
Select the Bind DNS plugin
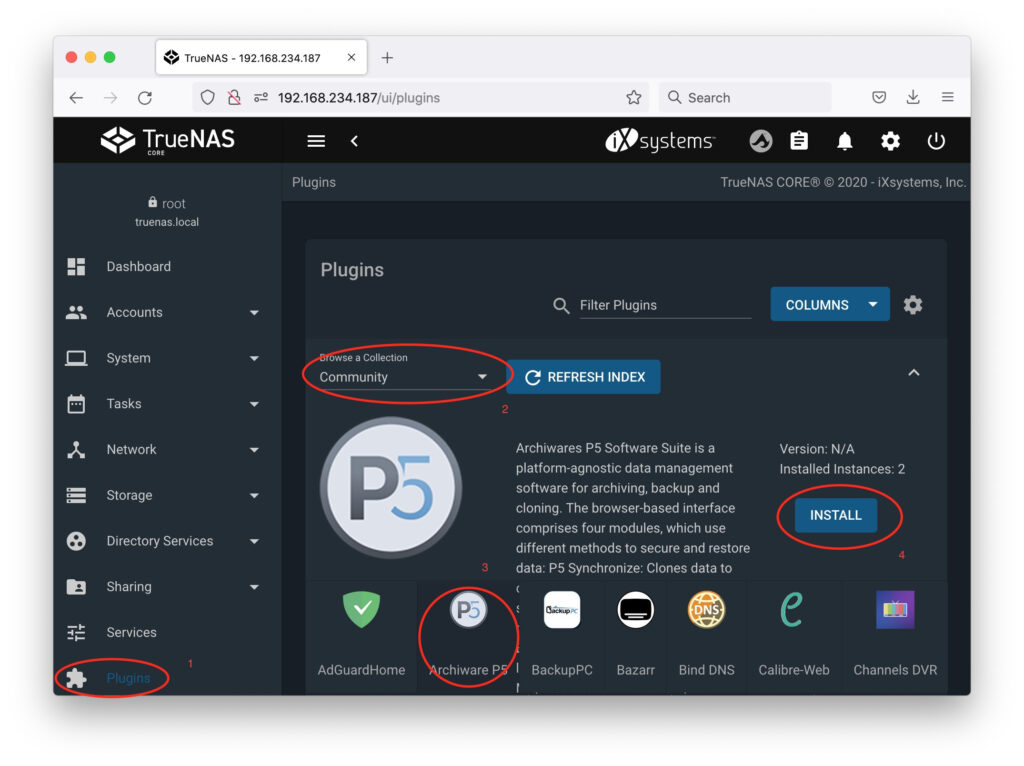point(706,610)
